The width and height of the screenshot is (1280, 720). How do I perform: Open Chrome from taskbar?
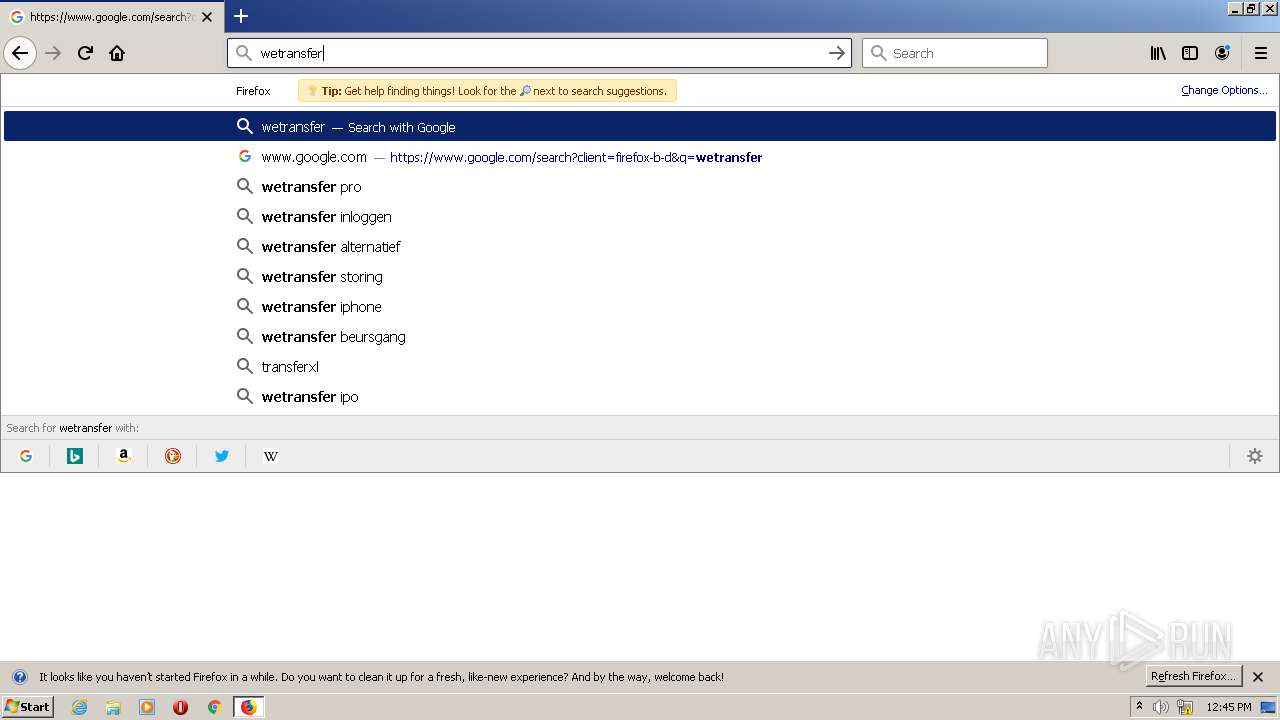pos(214,707)
